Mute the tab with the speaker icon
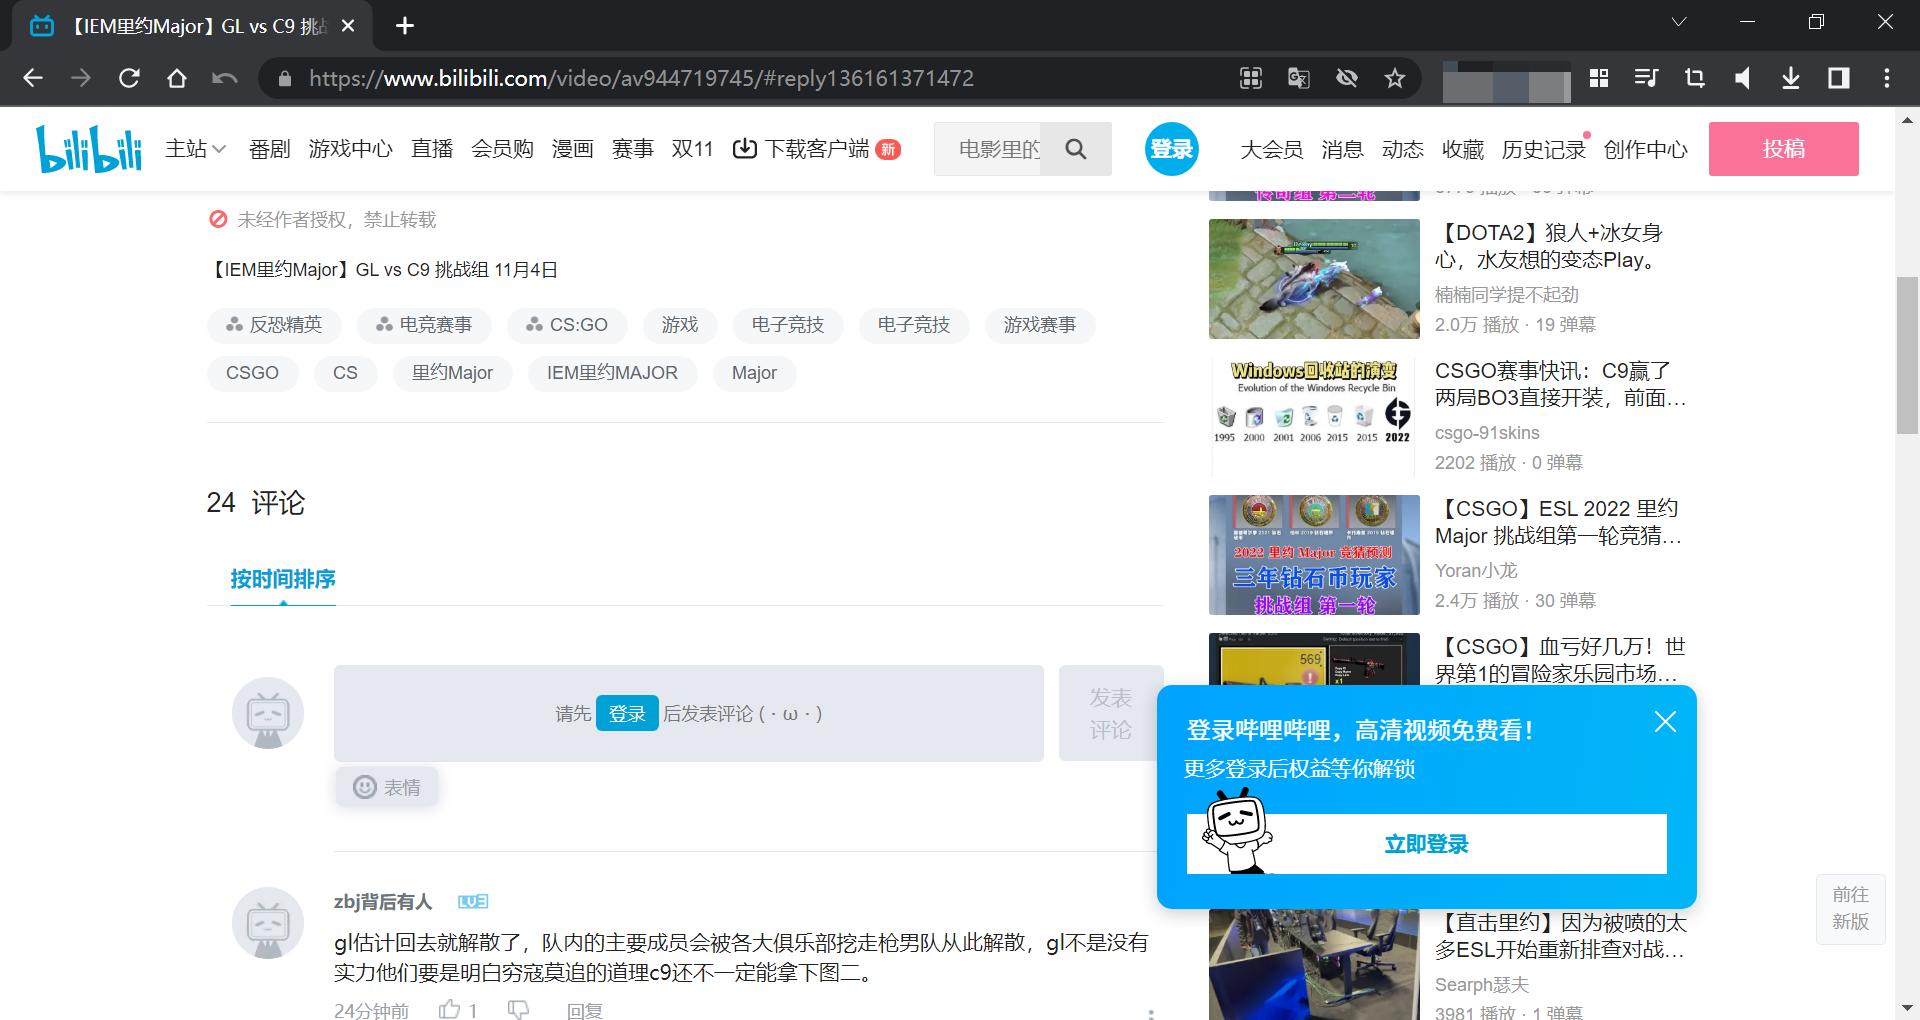The width and height of the screenshot is (1920, 1020). [1743, 78]
